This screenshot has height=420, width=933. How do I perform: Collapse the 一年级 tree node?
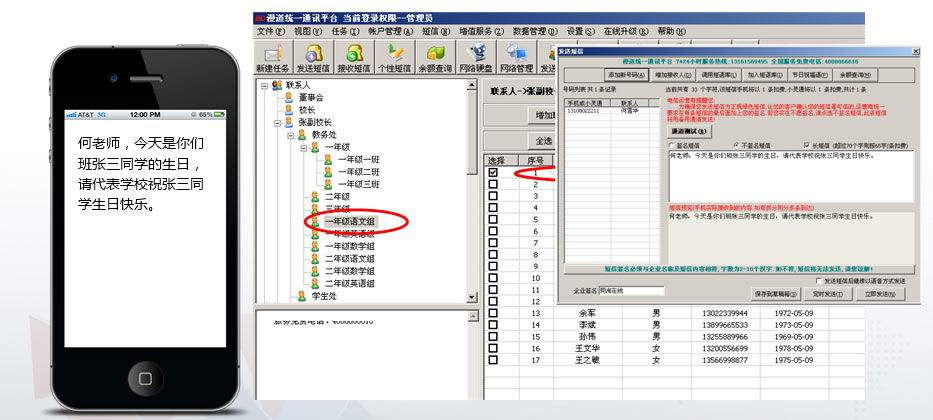point(302,146)
